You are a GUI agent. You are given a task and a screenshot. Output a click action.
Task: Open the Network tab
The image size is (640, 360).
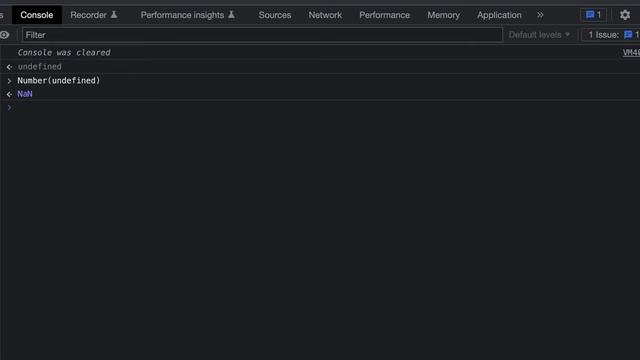point(325,15)
